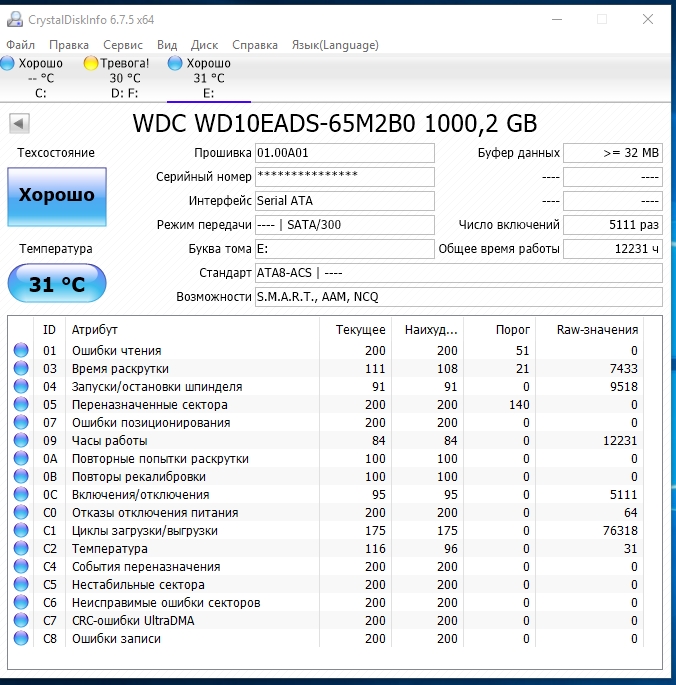Screen dimensions: 676x685
Task: Click the previous disk arrow button
Action: tap(20, 124)
